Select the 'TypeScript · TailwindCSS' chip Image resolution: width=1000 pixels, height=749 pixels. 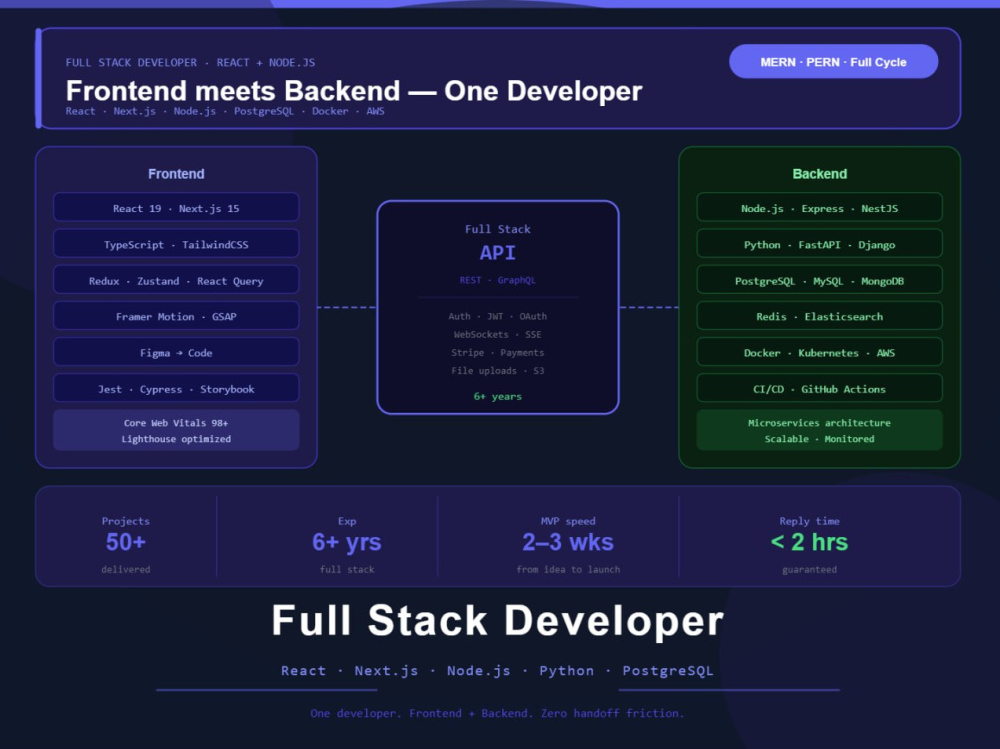coord(176,244)
